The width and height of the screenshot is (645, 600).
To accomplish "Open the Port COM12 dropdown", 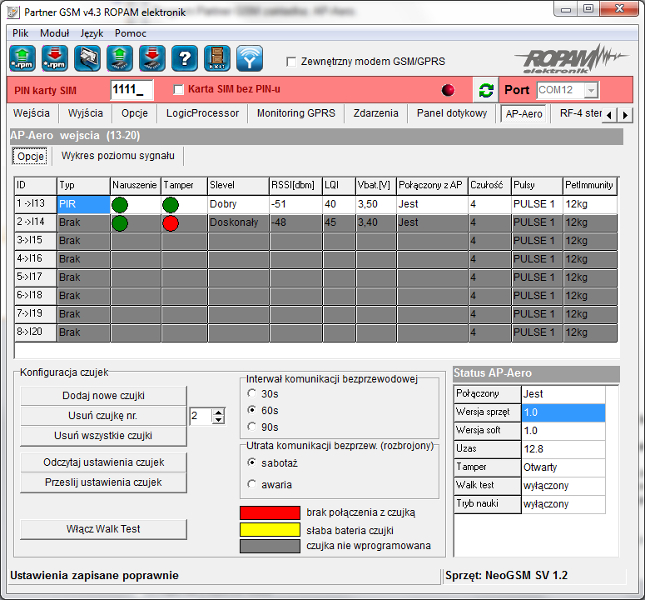I will 591,90.
